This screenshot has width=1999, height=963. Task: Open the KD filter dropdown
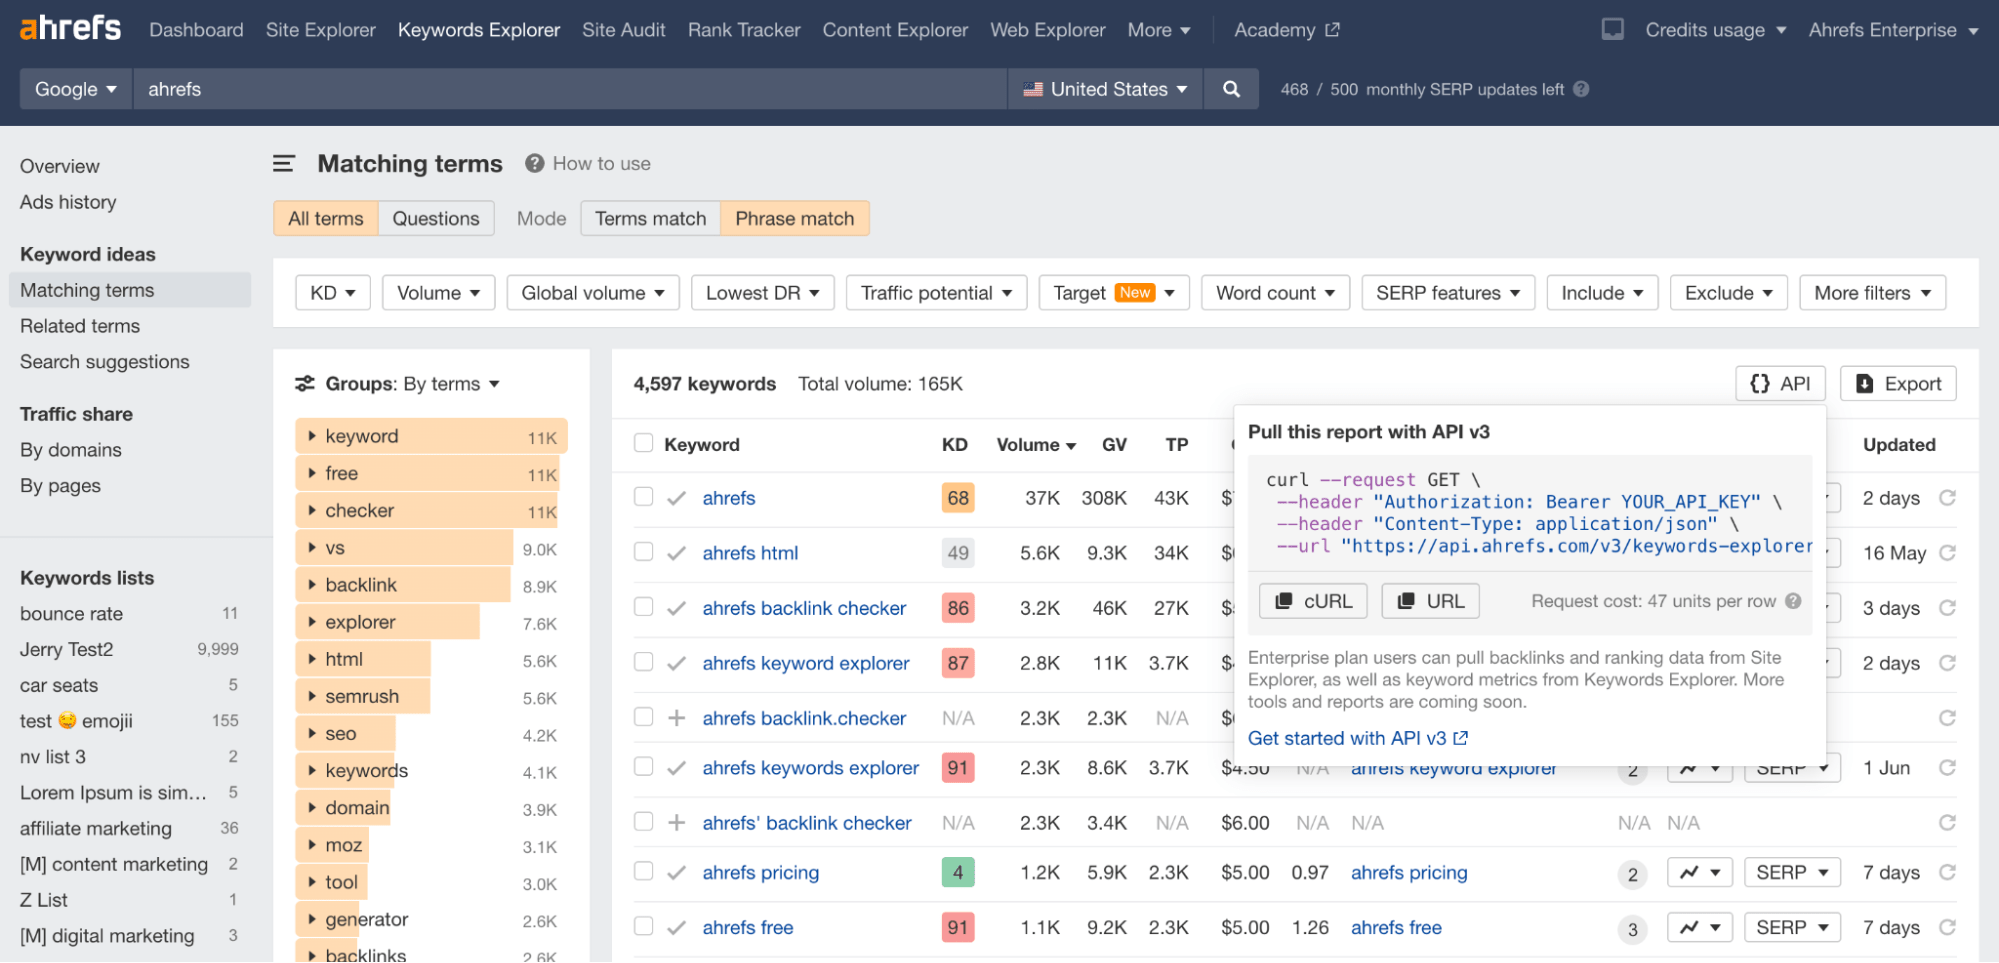pos(332,292)
